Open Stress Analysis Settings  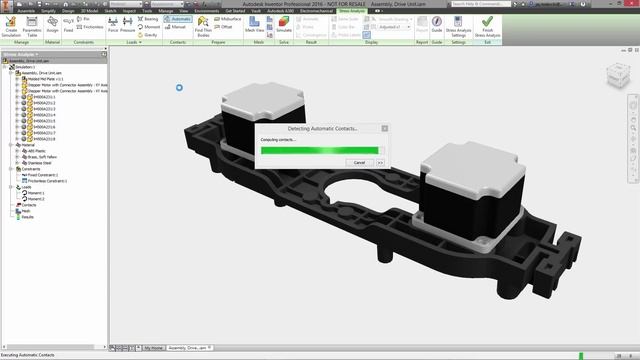point(458,27)
